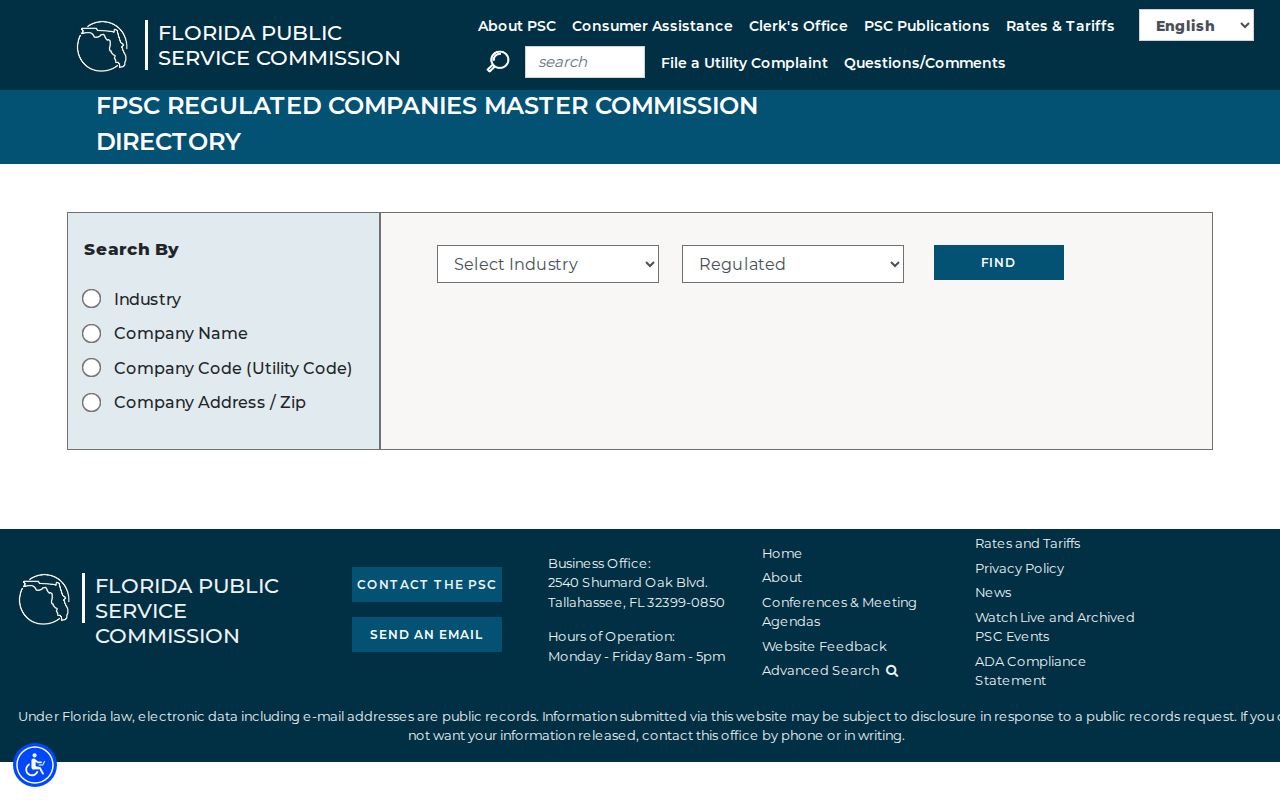Click the '2540 Shumard Oak Blvd.' address text
Screen dimensions: 1280x800
coord(628,582)
